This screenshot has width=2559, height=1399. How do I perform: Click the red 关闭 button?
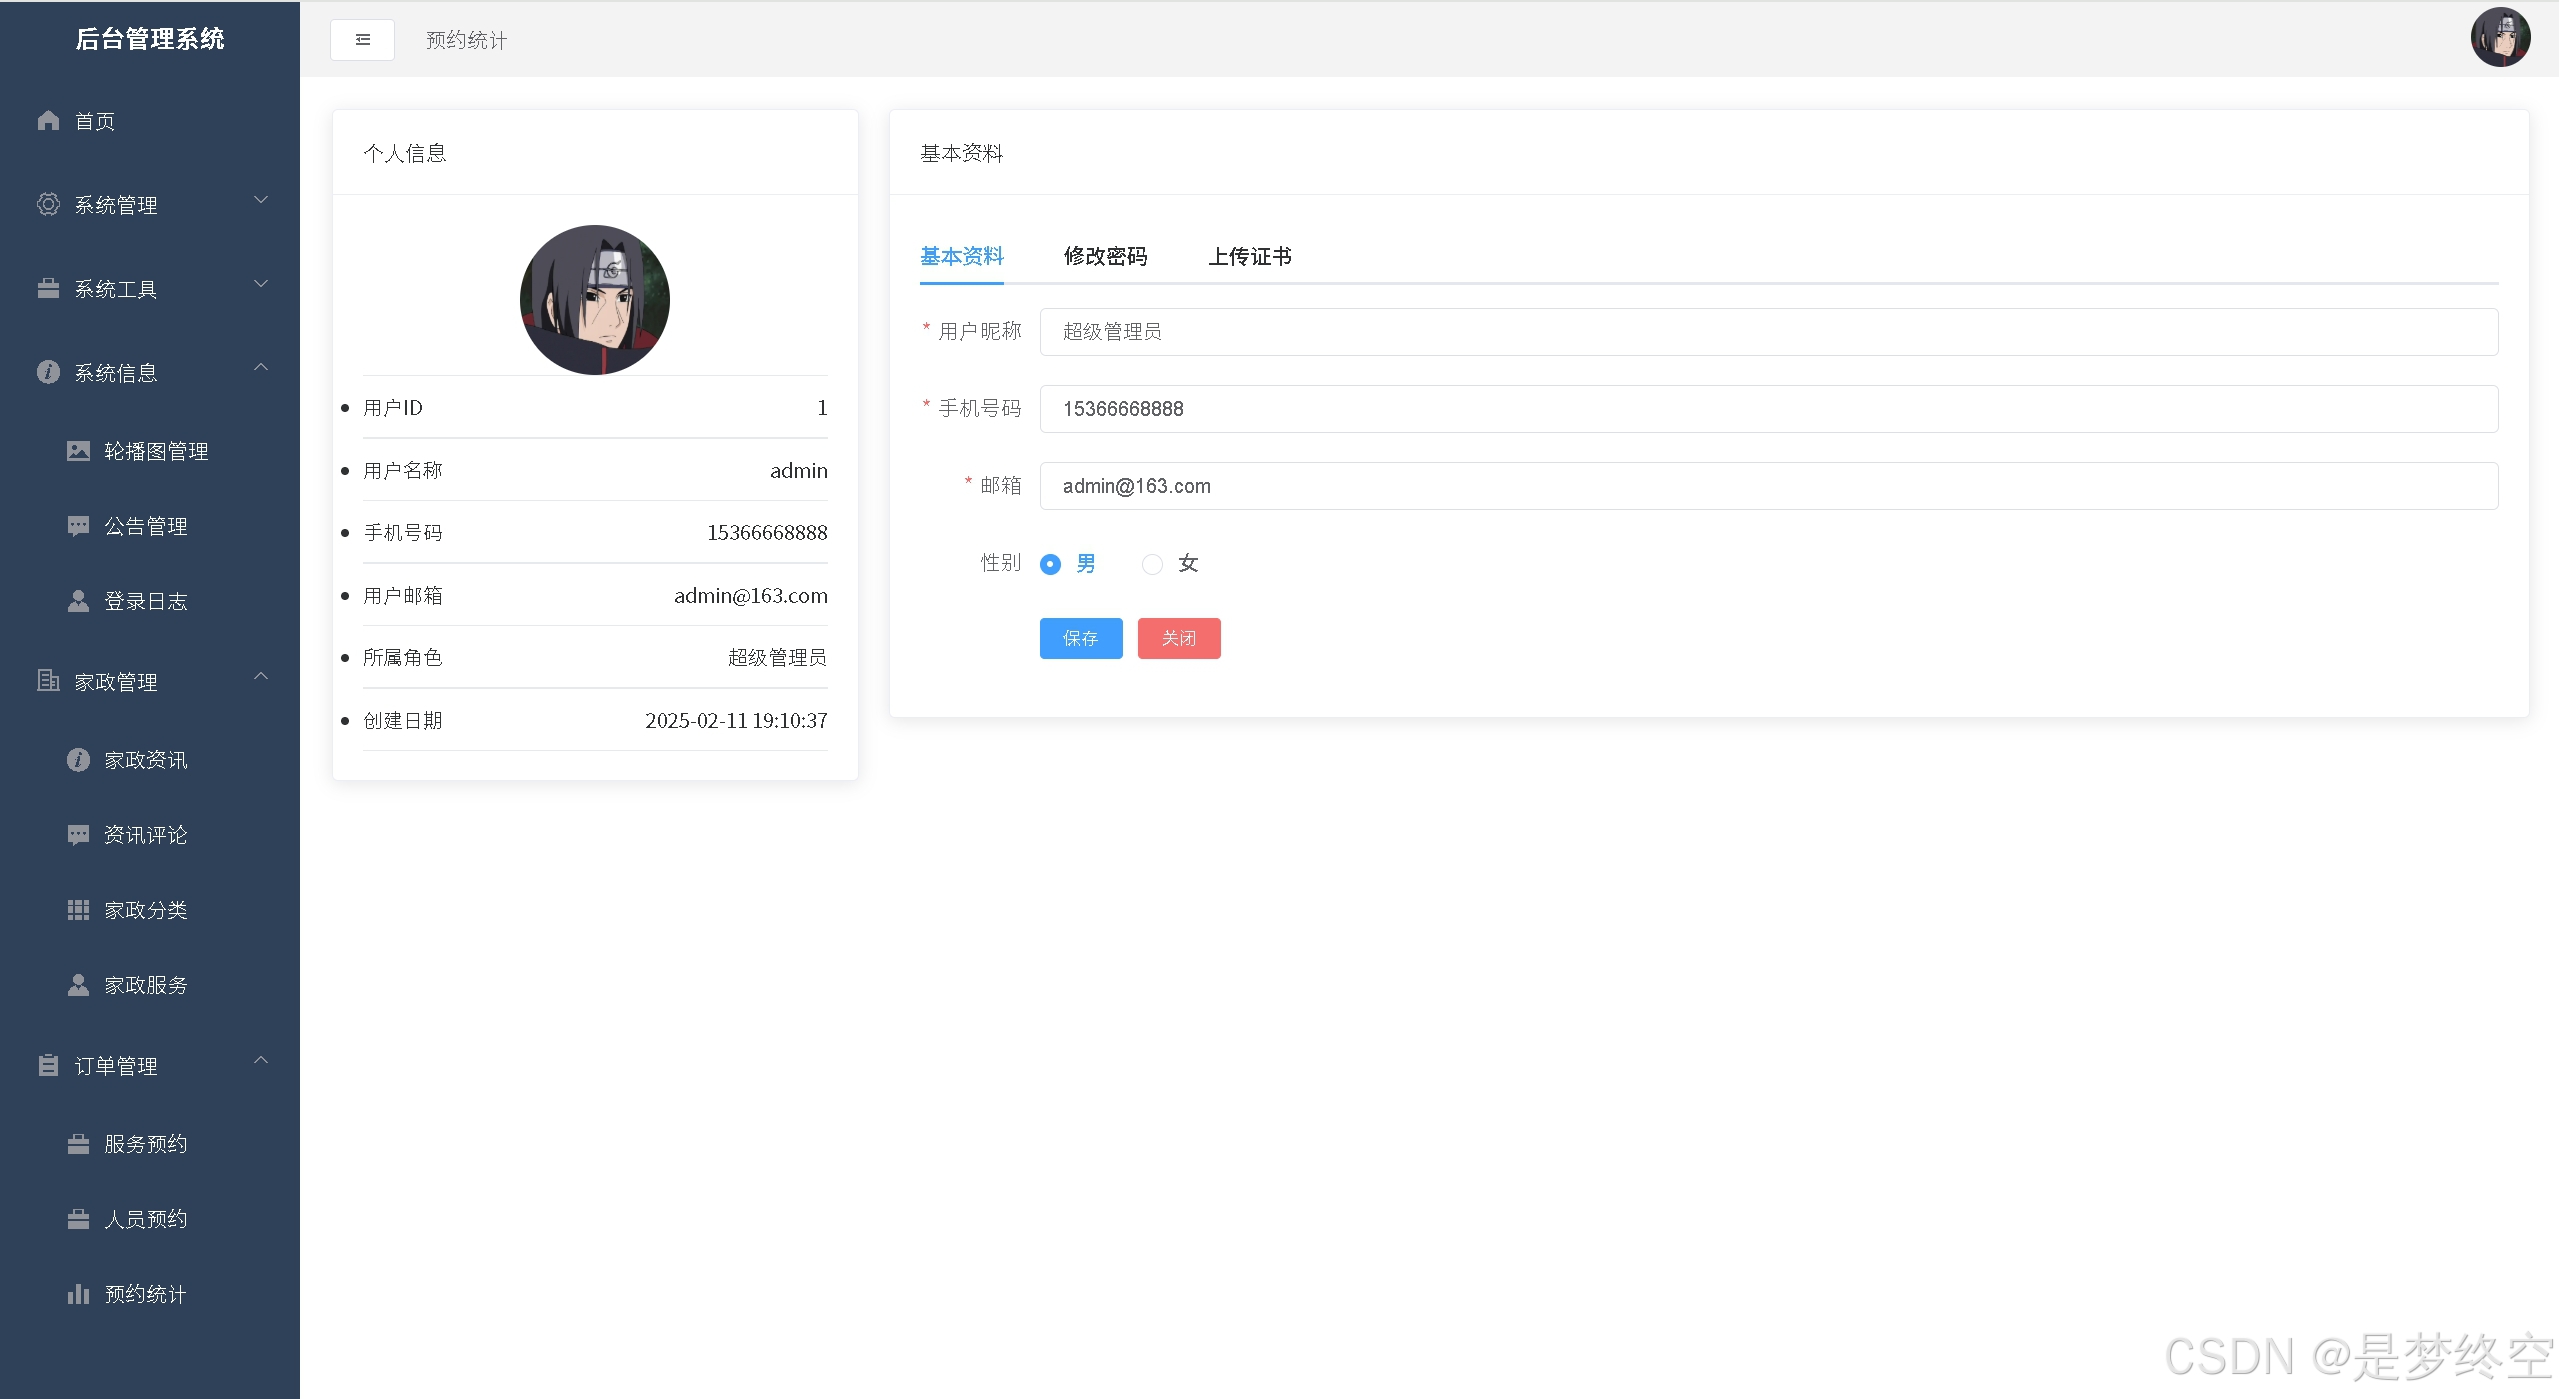click(x=1178, y=638)
